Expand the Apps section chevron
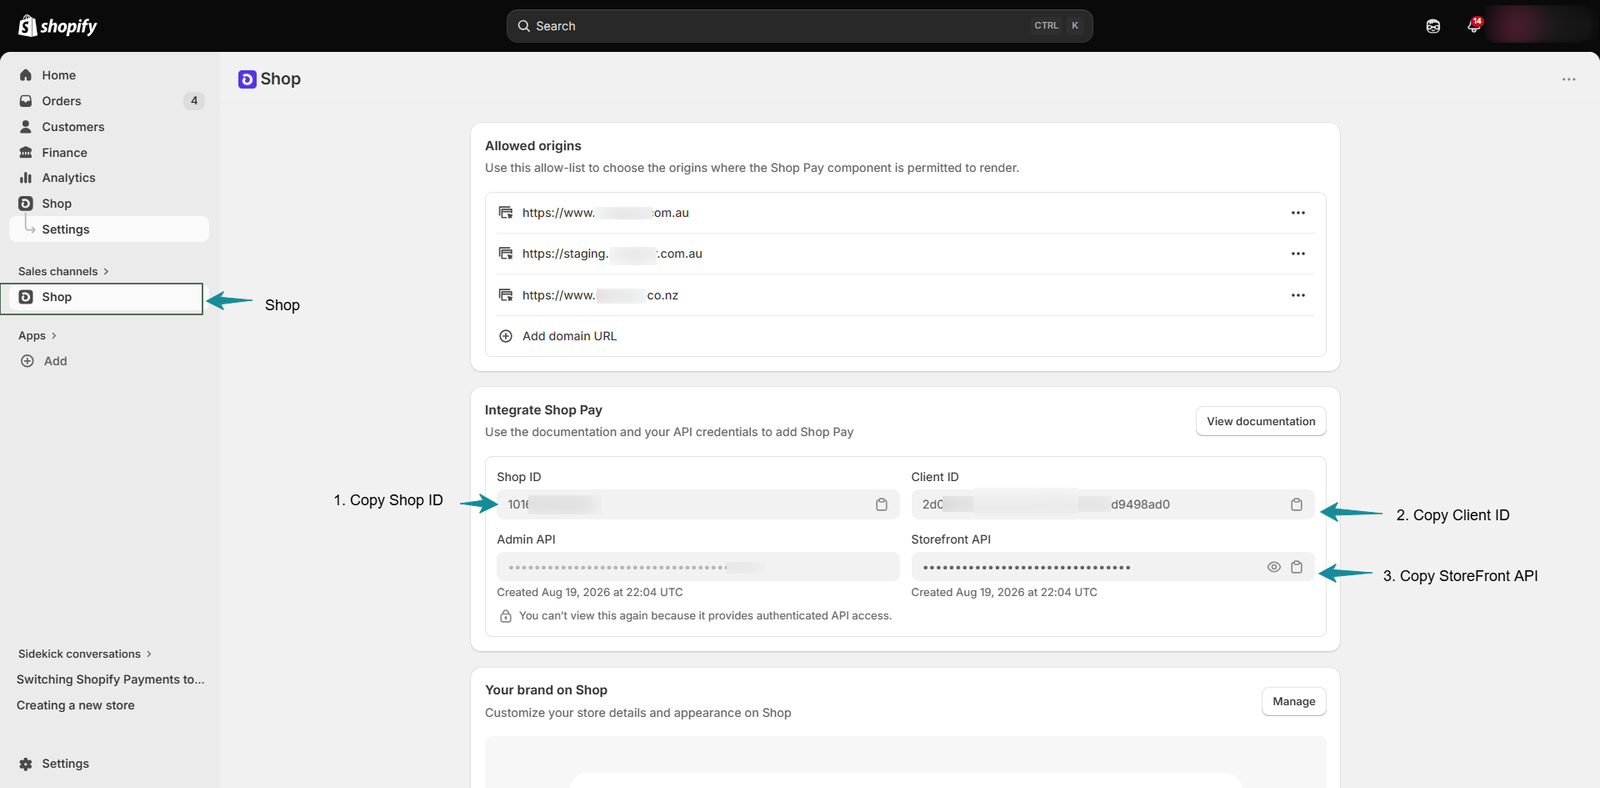Image resolution: width=1600 pixels, height=788 pixels. pos(54,336)
